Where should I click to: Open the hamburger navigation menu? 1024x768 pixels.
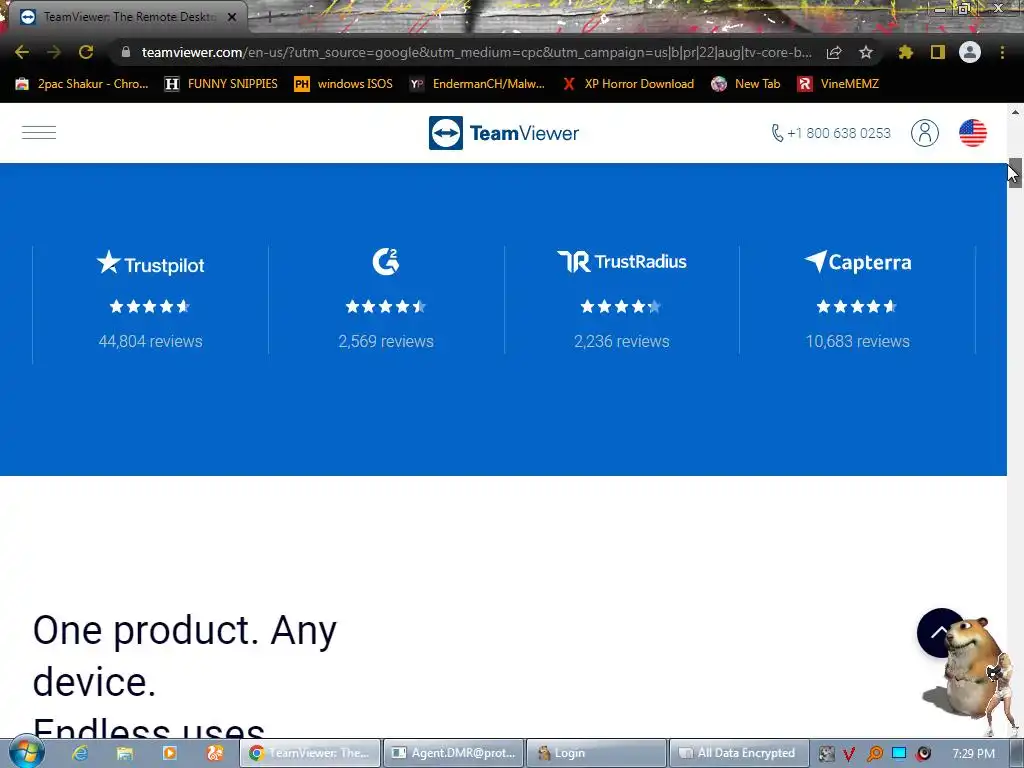[39, 133]
